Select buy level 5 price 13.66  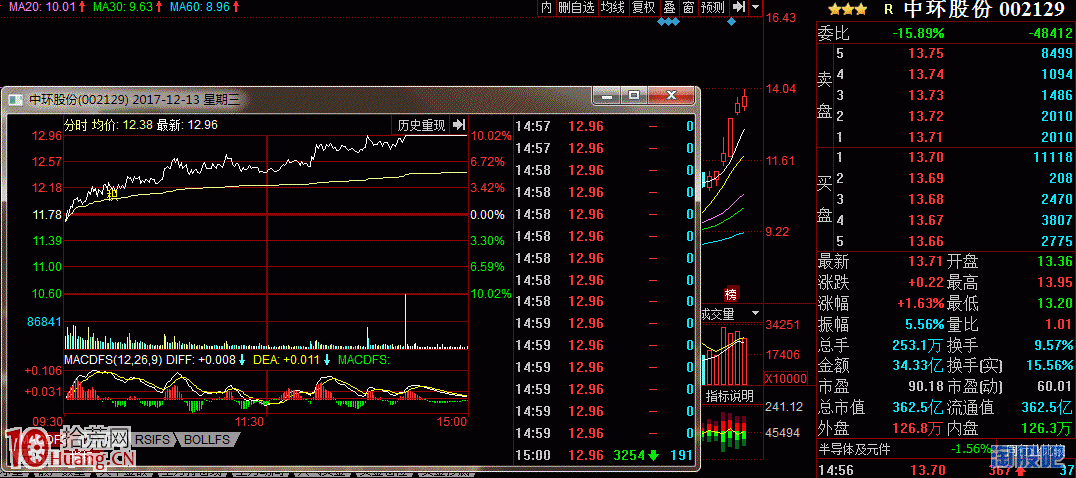click(x=926, y=241)
